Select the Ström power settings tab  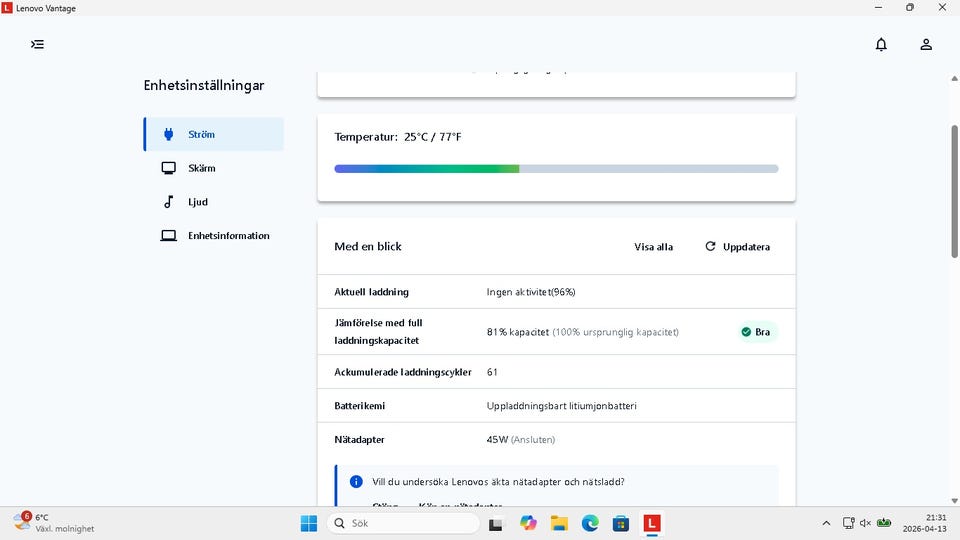pos(213,134)
